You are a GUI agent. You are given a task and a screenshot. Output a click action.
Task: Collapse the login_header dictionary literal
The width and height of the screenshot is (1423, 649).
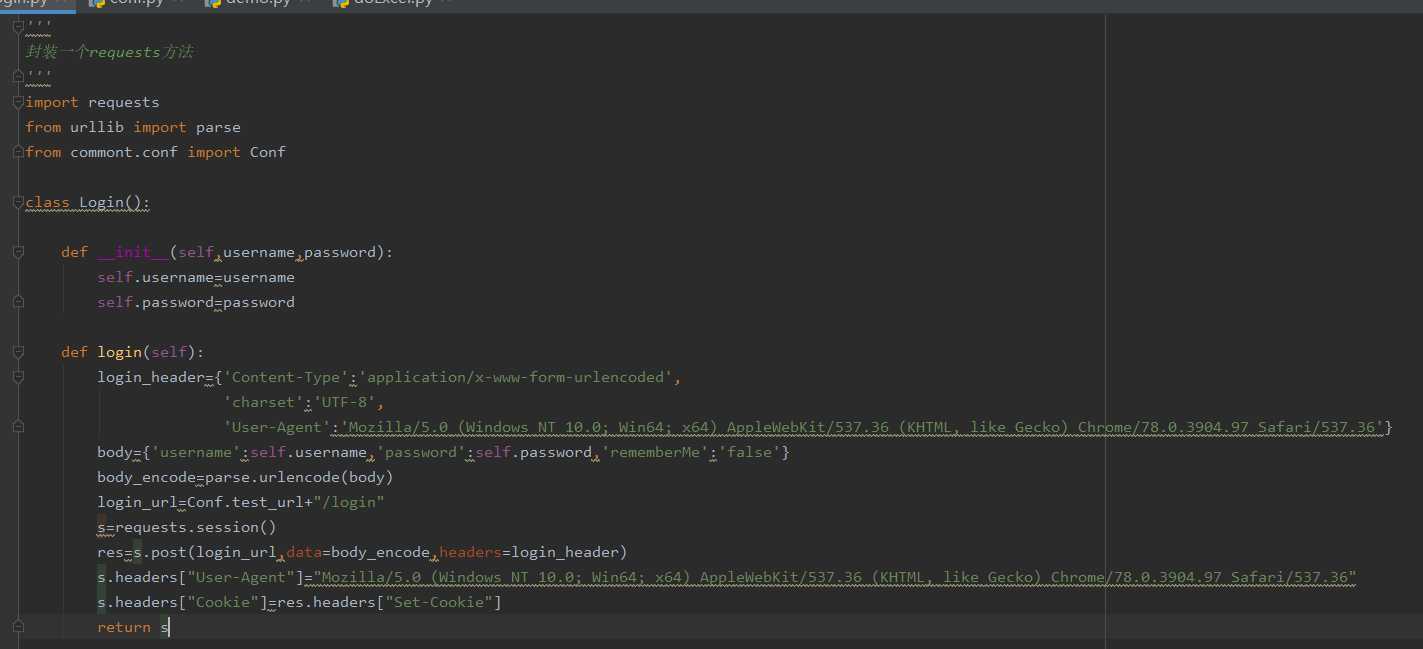tap(18, 377)
